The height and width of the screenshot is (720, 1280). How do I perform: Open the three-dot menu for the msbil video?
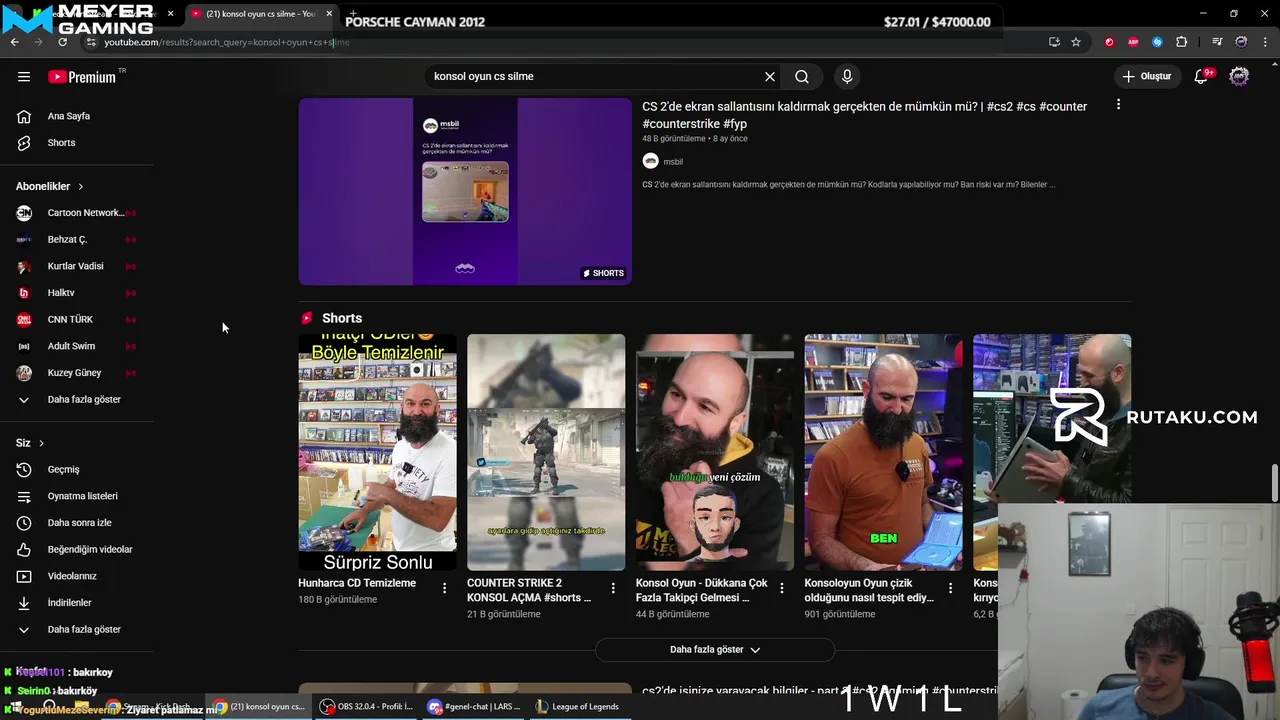[x=1118, y=104]
